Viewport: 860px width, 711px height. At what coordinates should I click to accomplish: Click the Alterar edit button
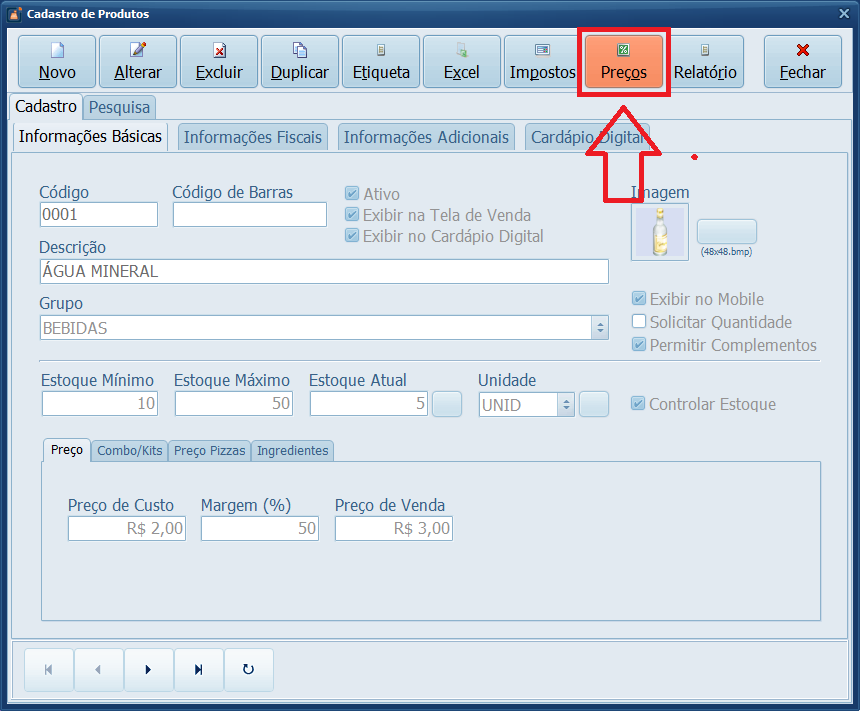coord(138,62)
